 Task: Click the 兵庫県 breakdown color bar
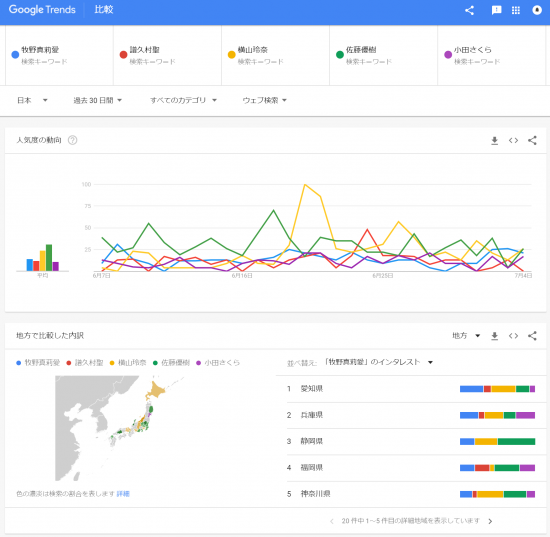(x=497, y=415)
